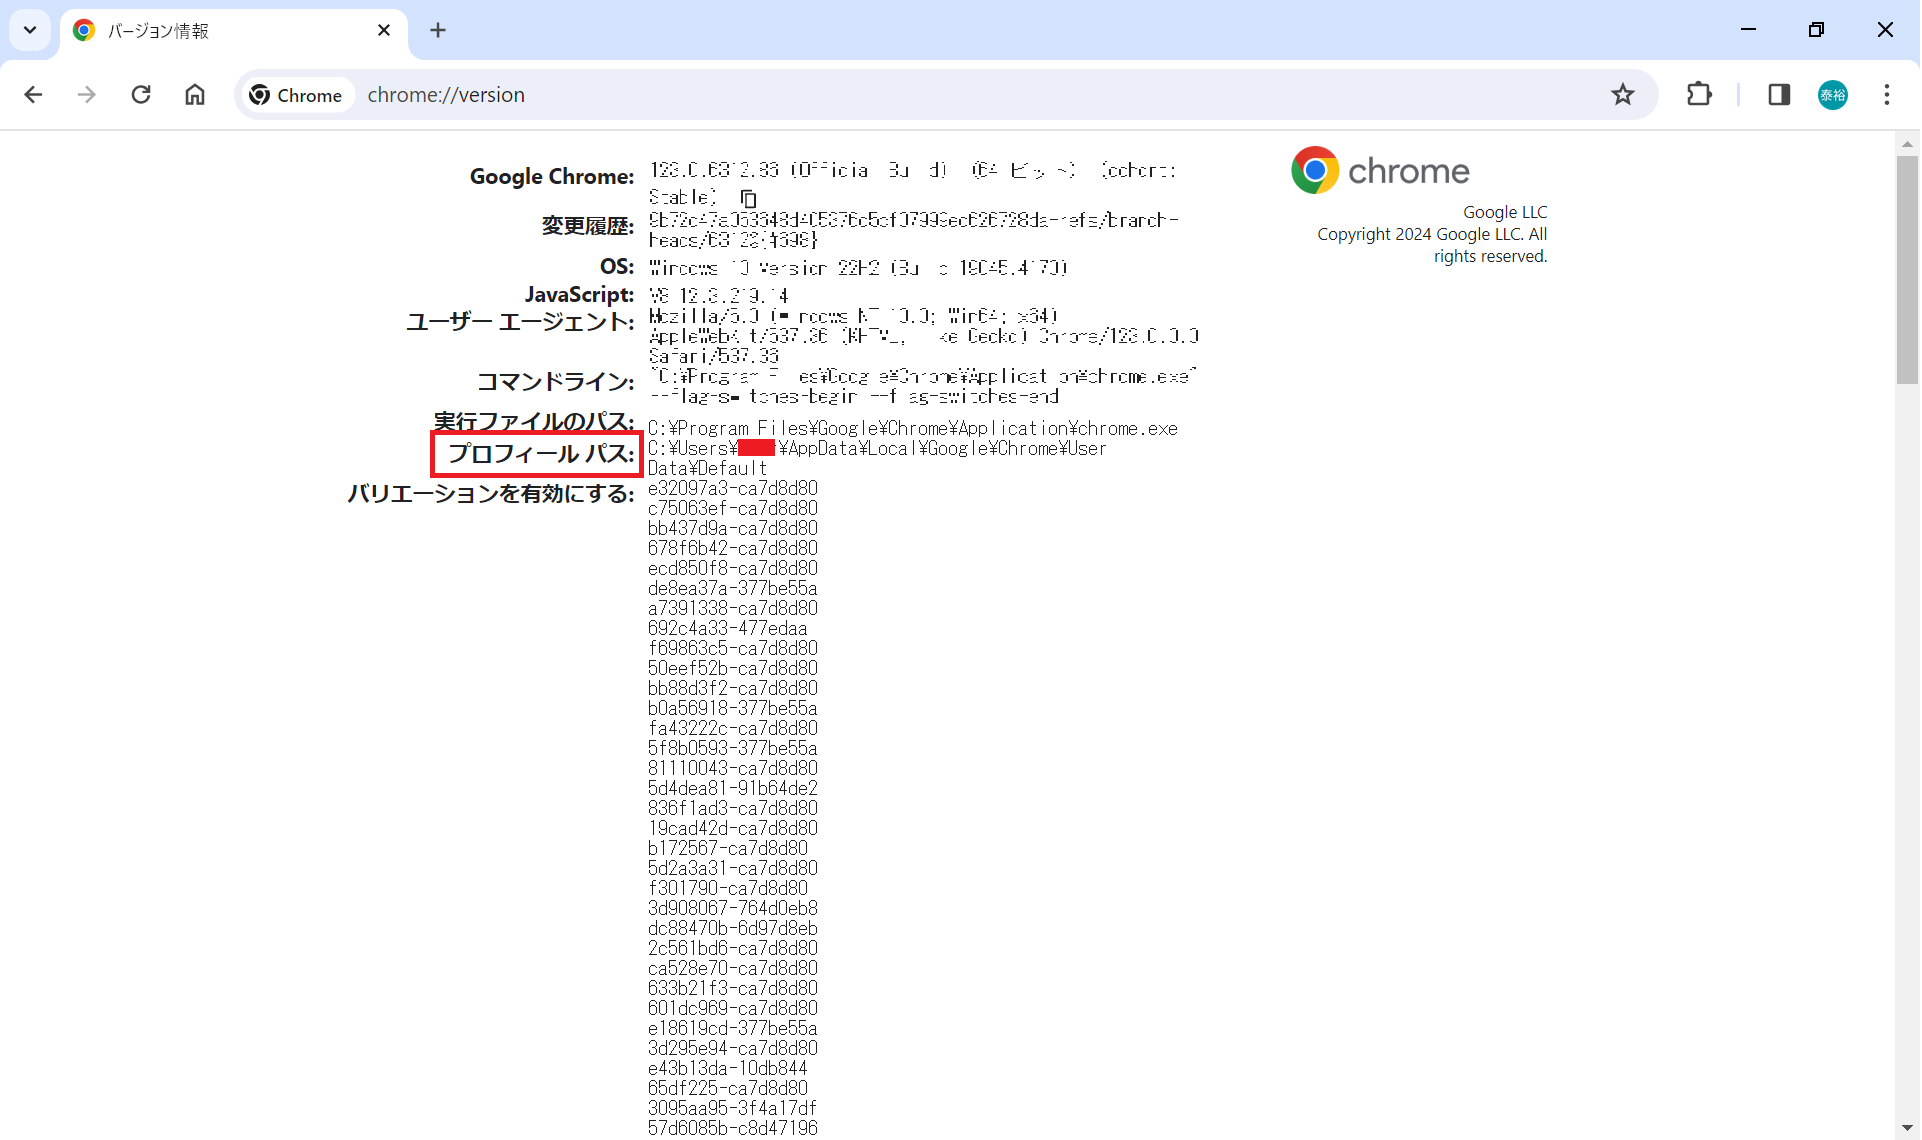Navigate back using the back arrow
This screenshot has width=1922, height=1140.
[x=33, y=94]
